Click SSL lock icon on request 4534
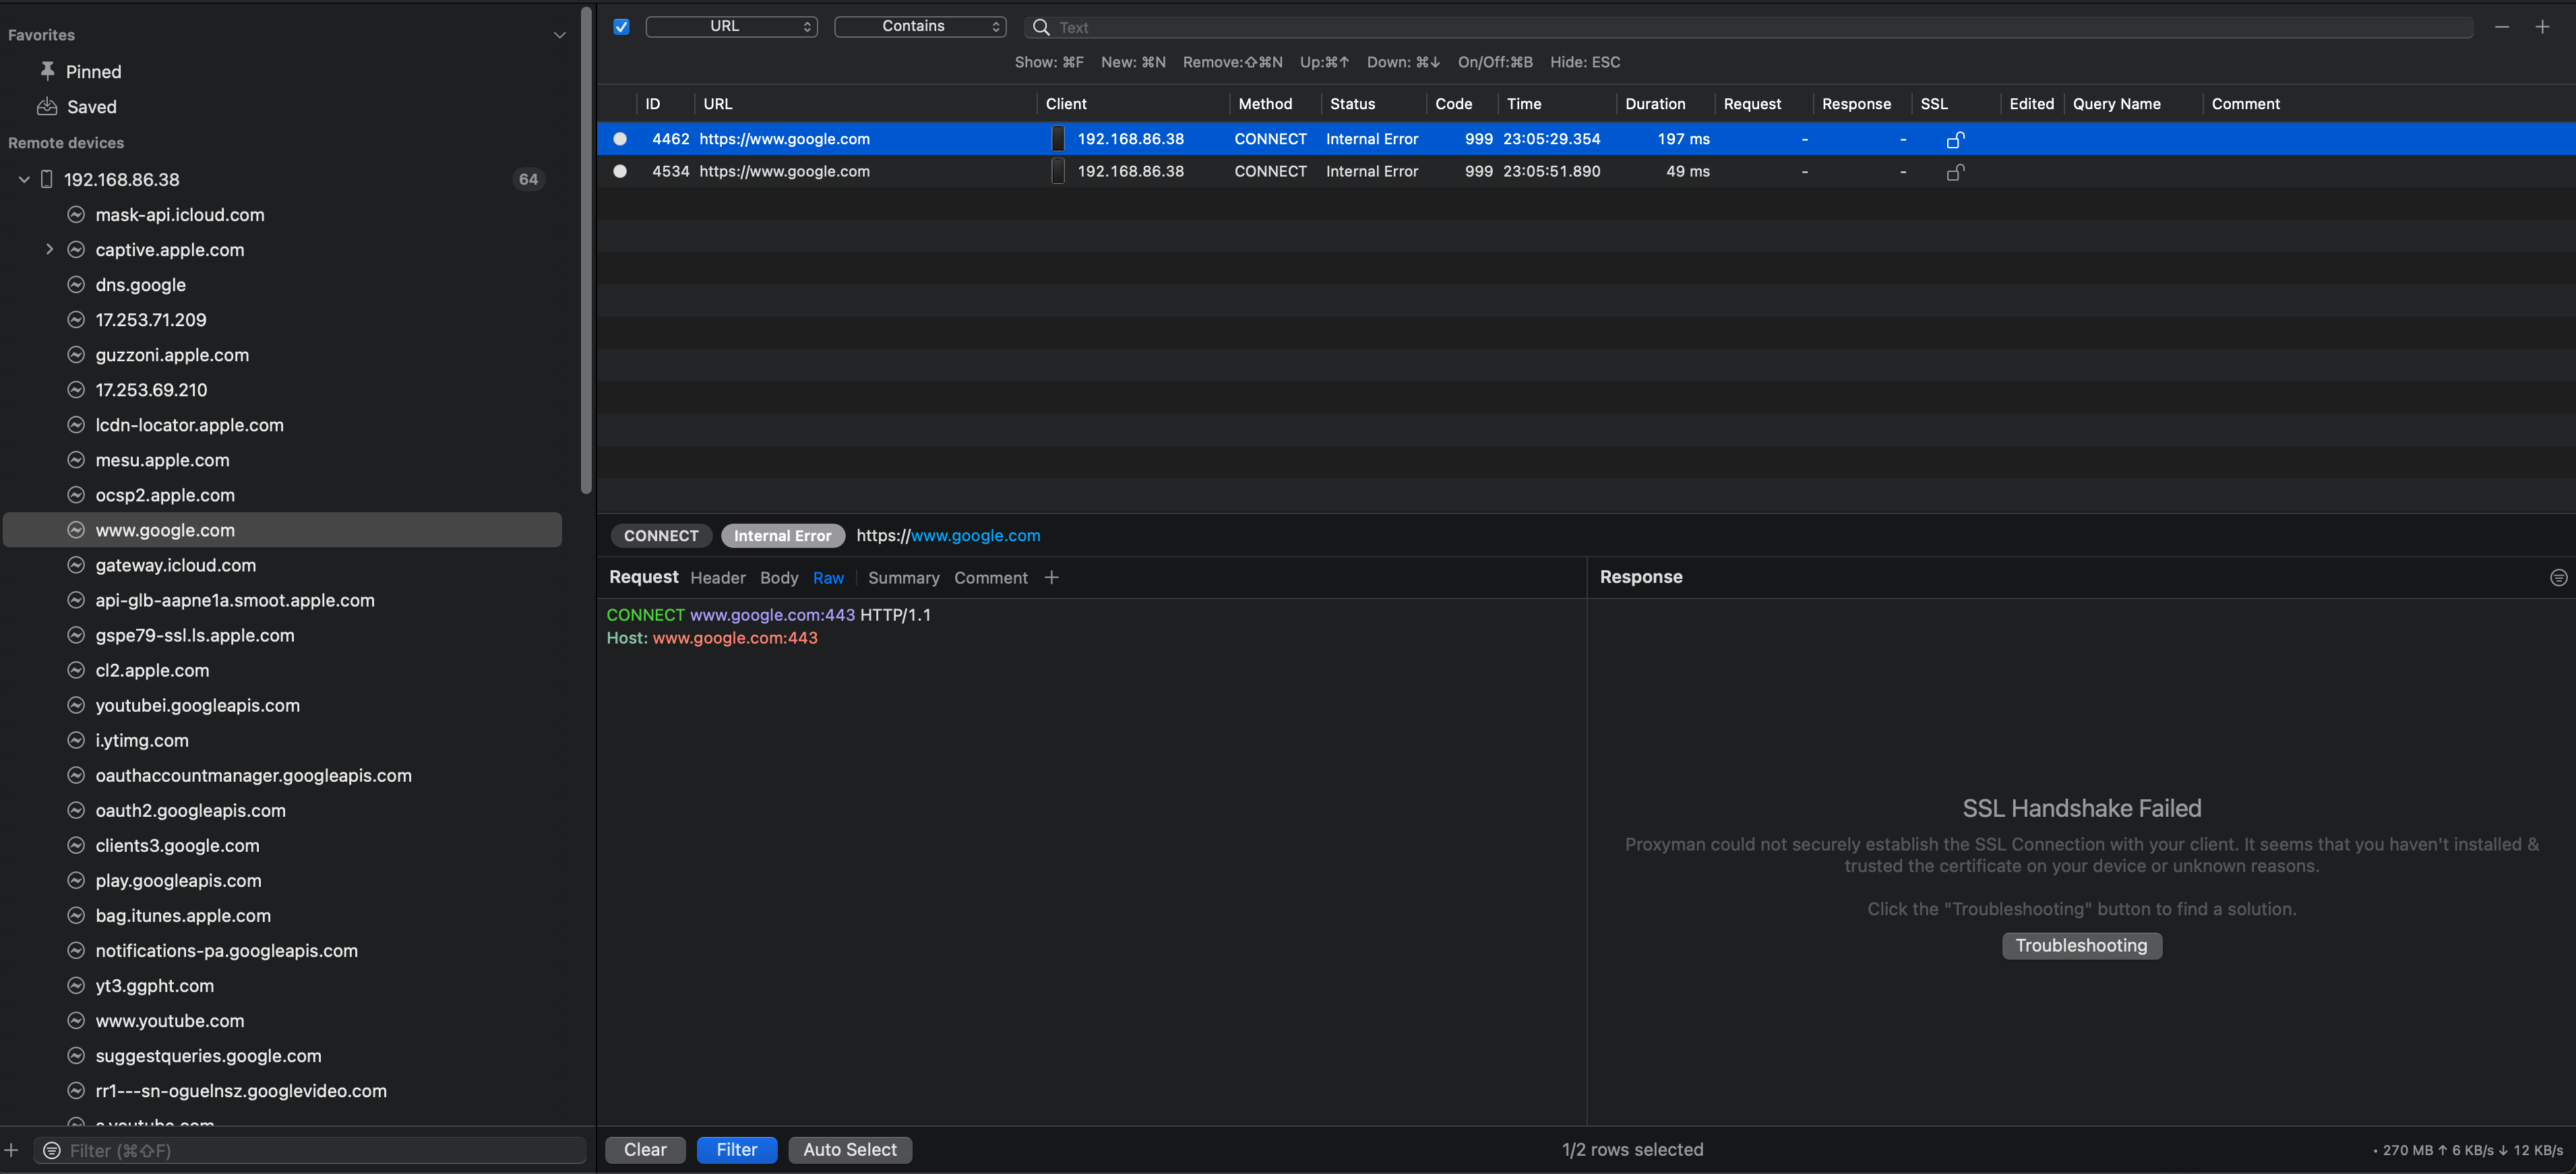Viewport: 2576px width, 1174px height. [x=1955, y=172]
